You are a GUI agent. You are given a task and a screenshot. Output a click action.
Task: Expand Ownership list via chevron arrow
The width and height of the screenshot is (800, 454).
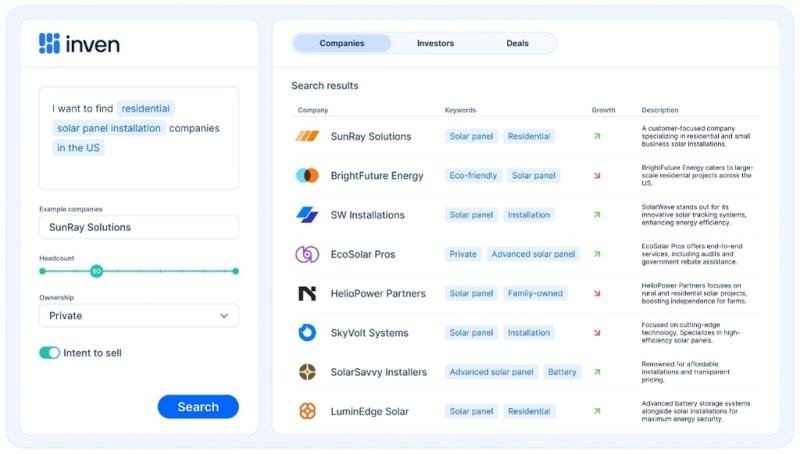(x=224, y=316)
